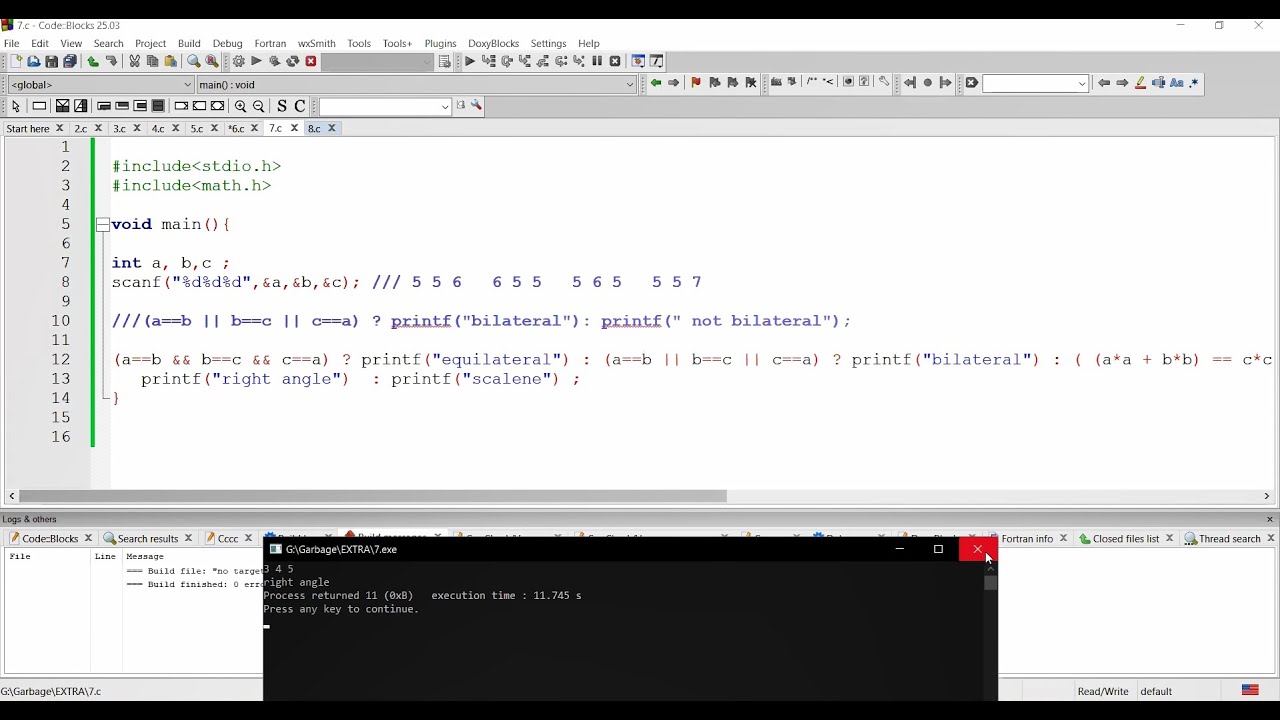Click the editor horizontal scrollbar thumb
The height and width of the screenshot is (720, 1280).
372,496
